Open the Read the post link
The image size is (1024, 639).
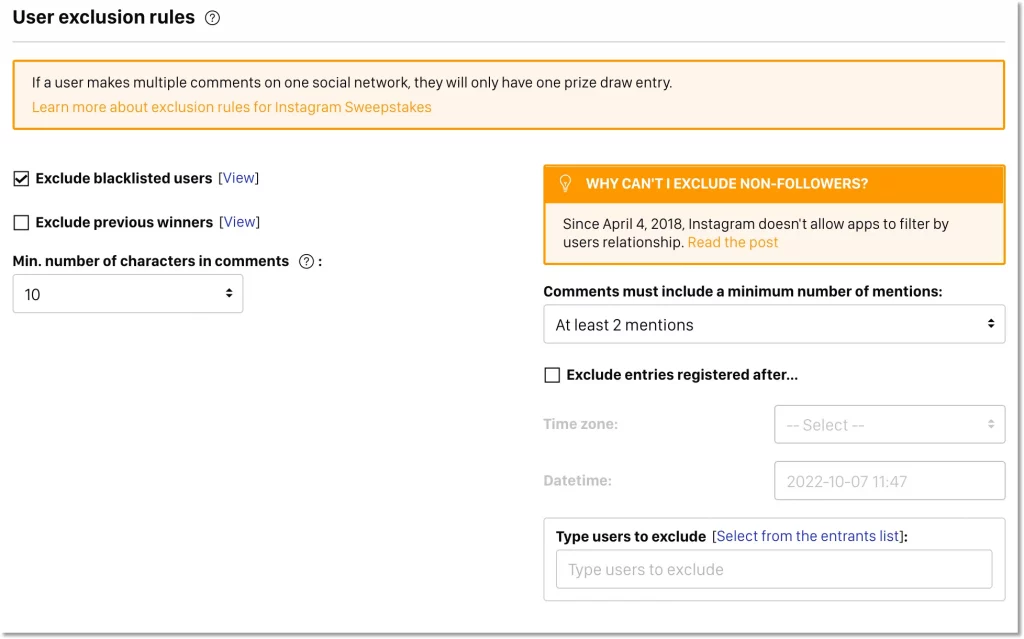733,242
